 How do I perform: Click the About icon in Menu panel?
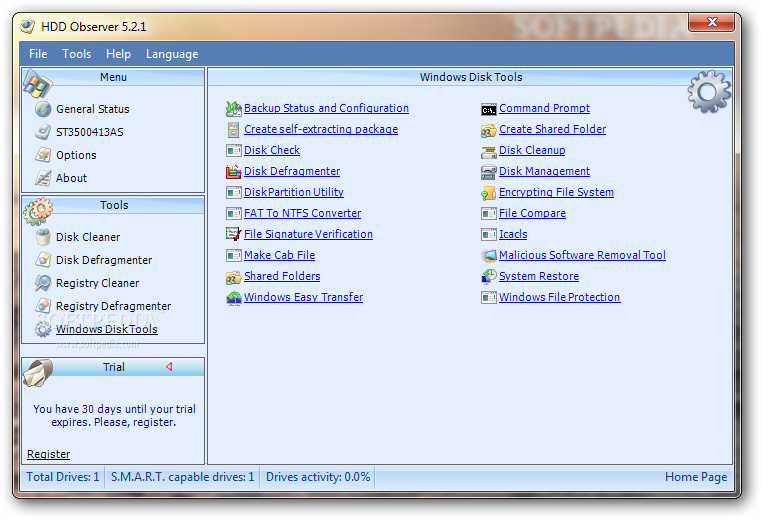click(43, 178)
